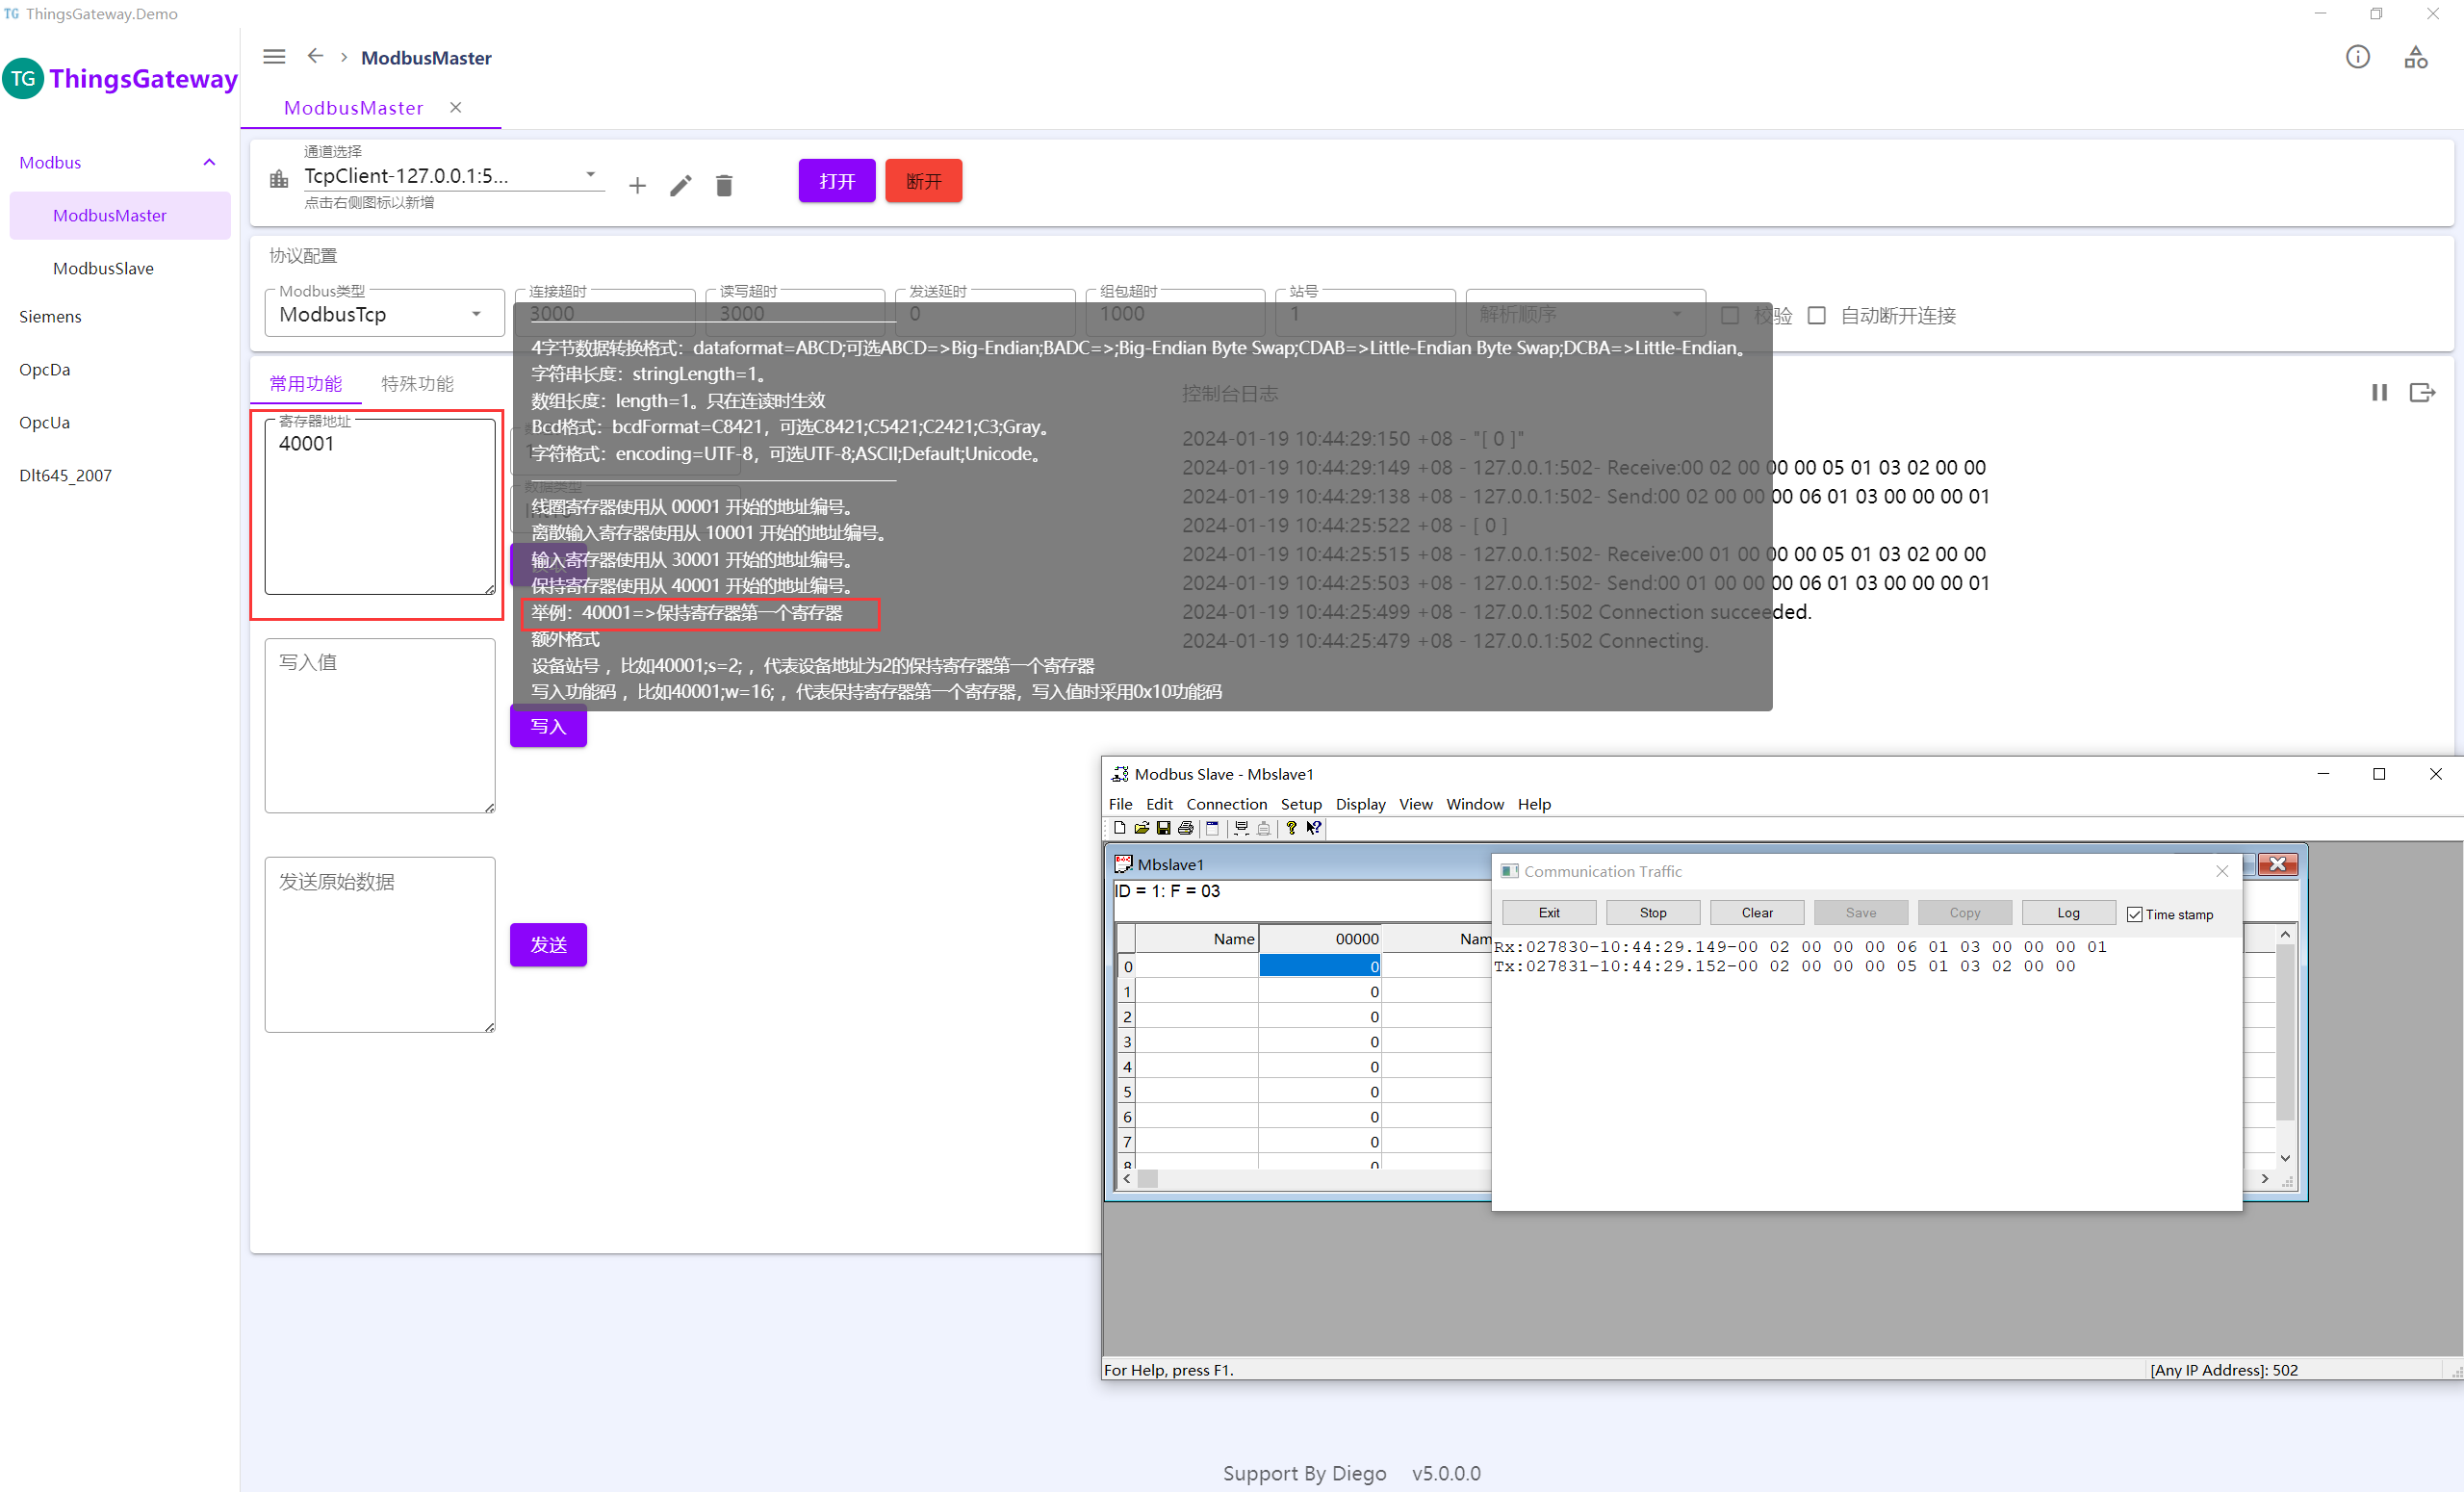Click the add channel plus icon

pos(637,185)
